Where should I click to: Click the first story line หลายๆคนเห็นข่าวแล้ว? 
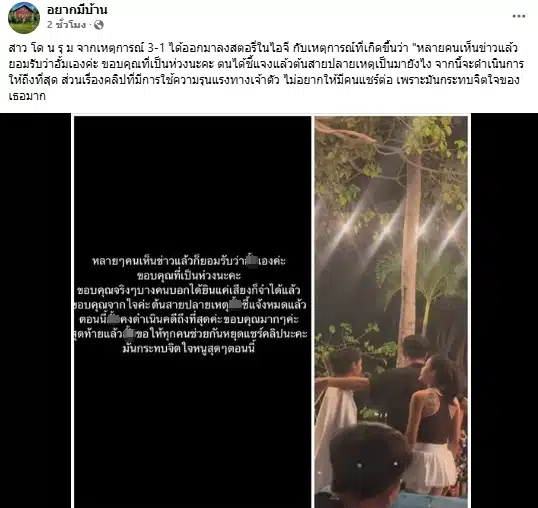point(189,261)
